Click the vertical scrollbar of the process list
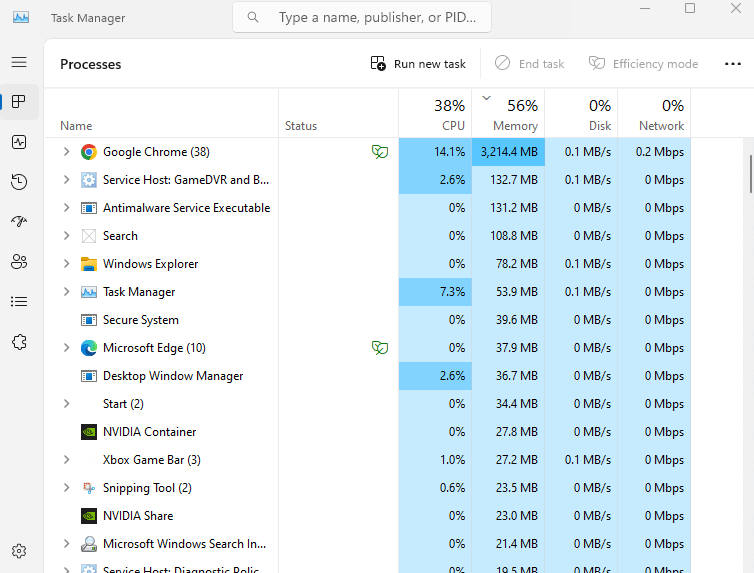Image resolution: width=754 pixels, height=573 pixels. [x=750, y=175]
